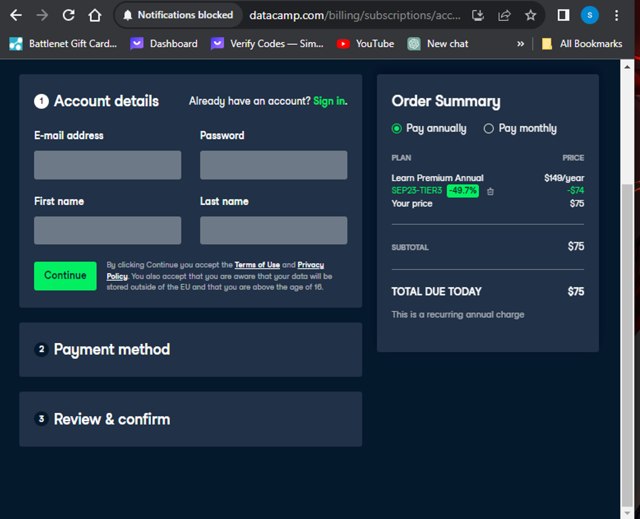Open the browser home page
Viewport: 640px width, 519px height.
coord(95,16)
